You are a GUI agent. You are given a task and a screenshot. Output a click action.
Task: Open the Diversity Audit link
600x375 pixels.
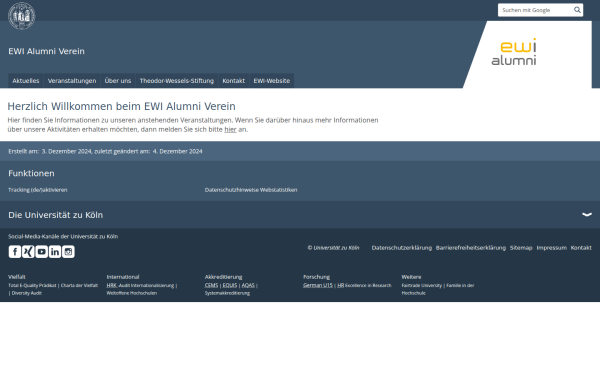[x=26, y=293]
